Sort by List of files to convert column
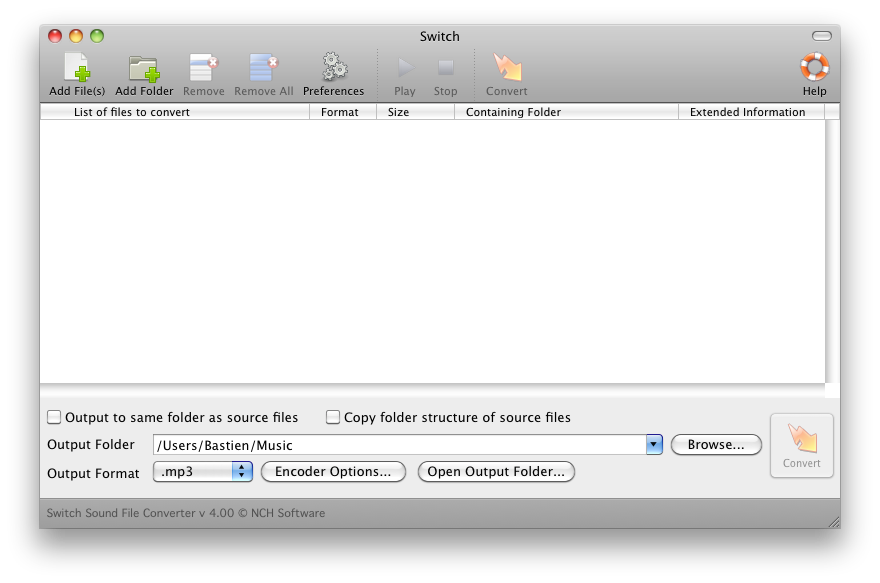 175,112
